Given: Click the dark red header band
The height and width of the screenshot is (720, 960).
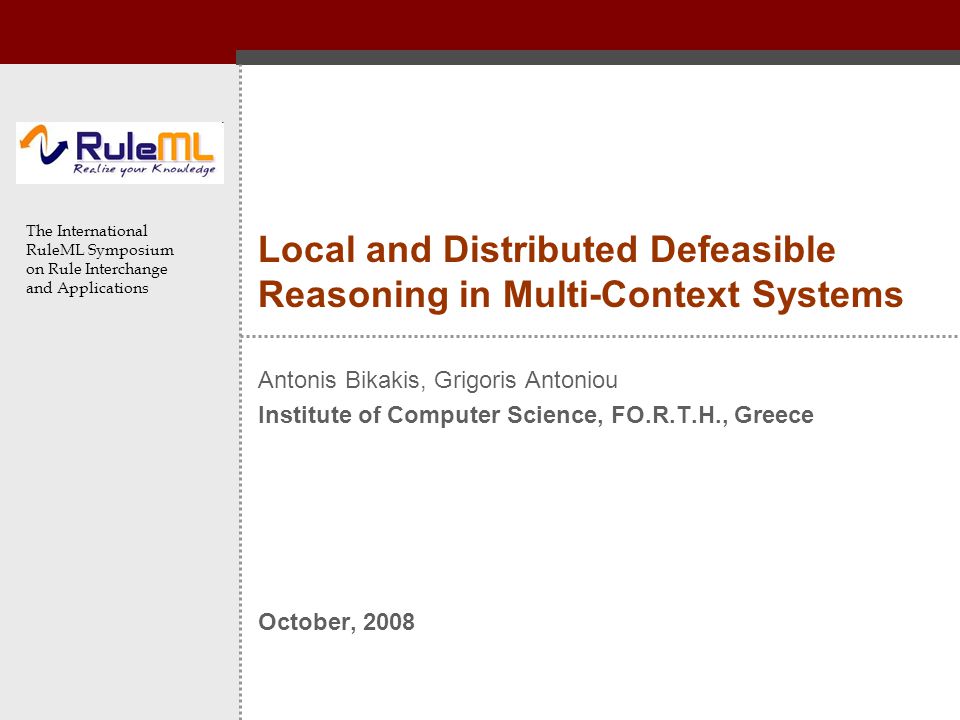Looking at the screenshot, I should 480,25.
